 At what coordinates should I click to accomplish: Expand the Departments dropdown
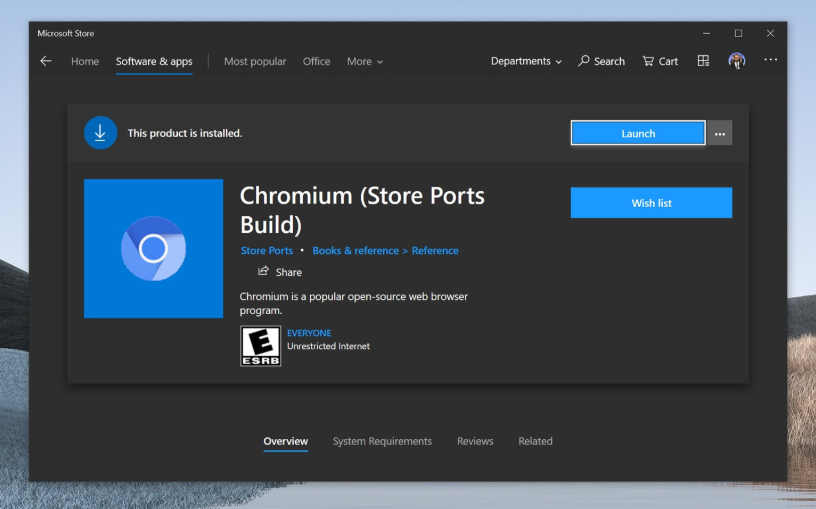[x=526, y=61]
